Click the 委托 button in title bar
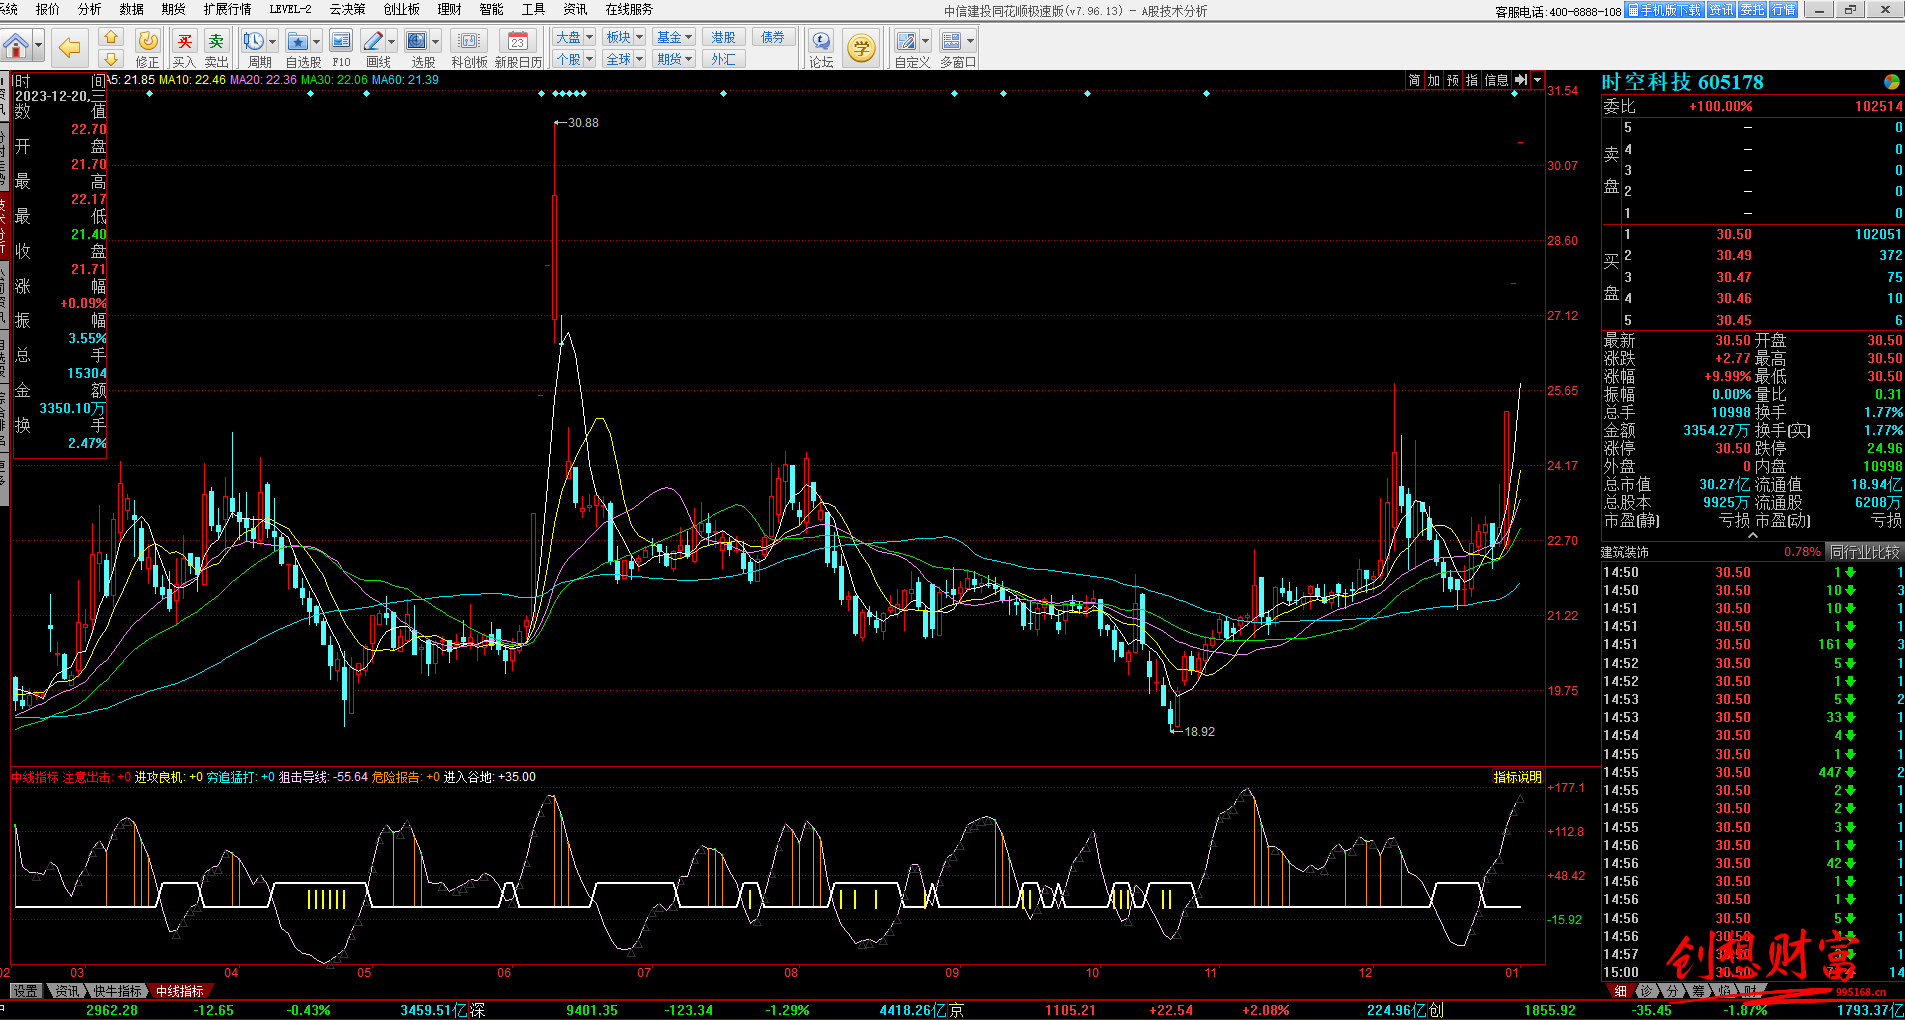 point(1752,10)
